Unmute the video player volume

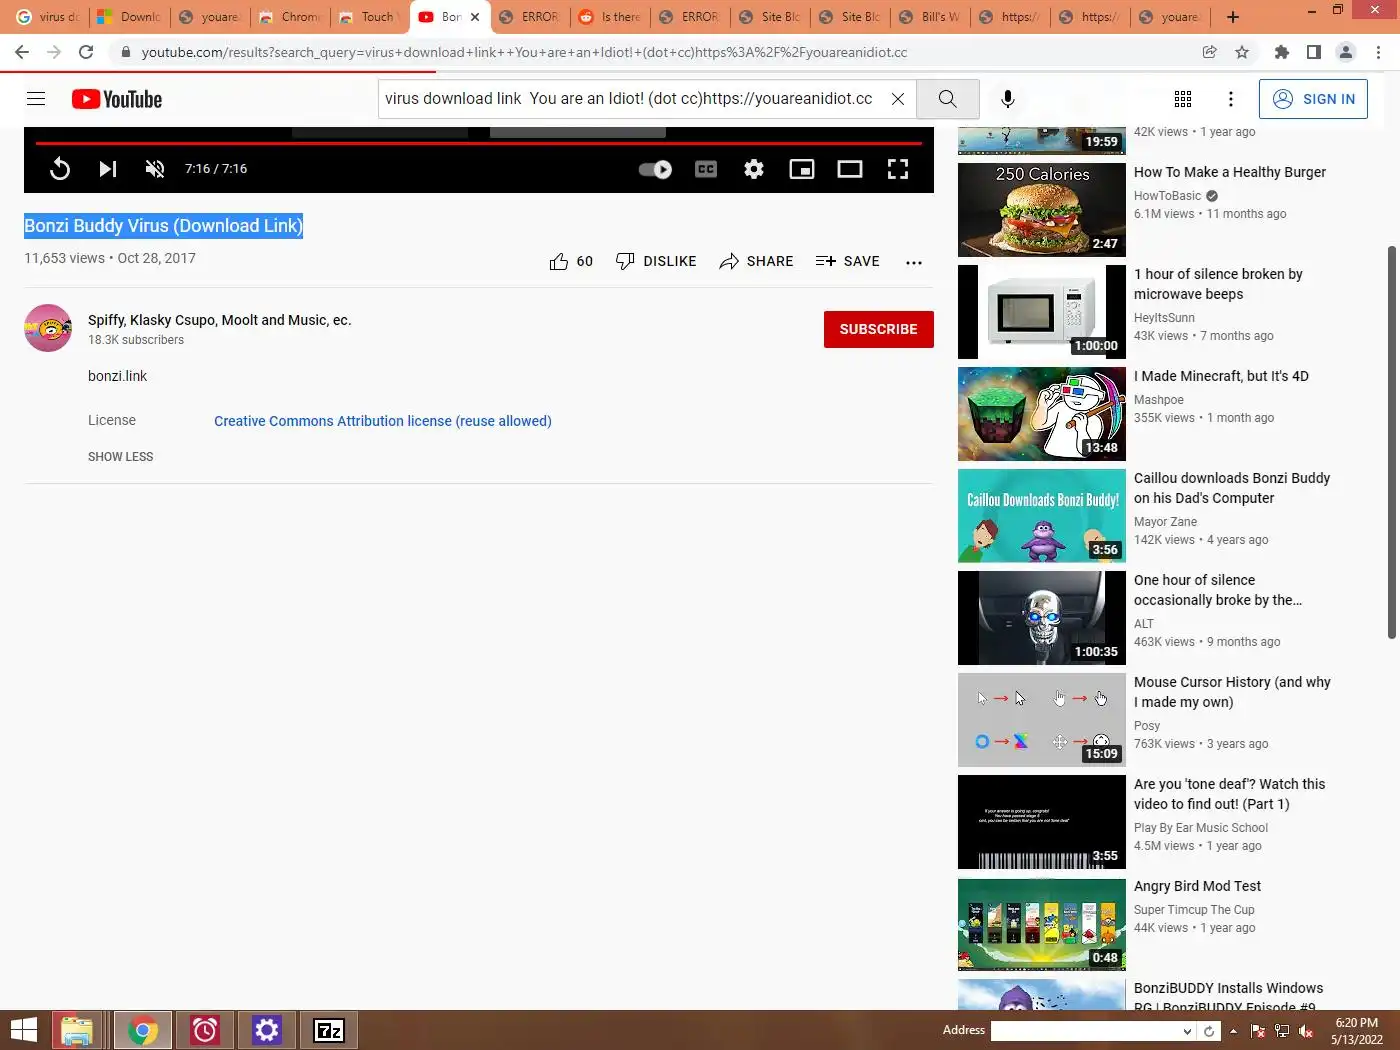pos(155,169)
